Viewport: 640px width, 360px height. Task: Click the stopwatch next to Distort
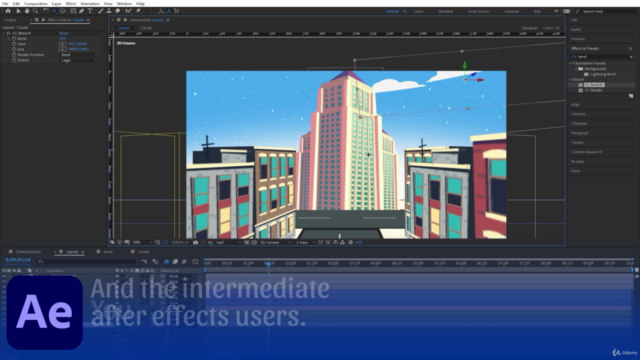pyautogui.click(x=14, y=60)
